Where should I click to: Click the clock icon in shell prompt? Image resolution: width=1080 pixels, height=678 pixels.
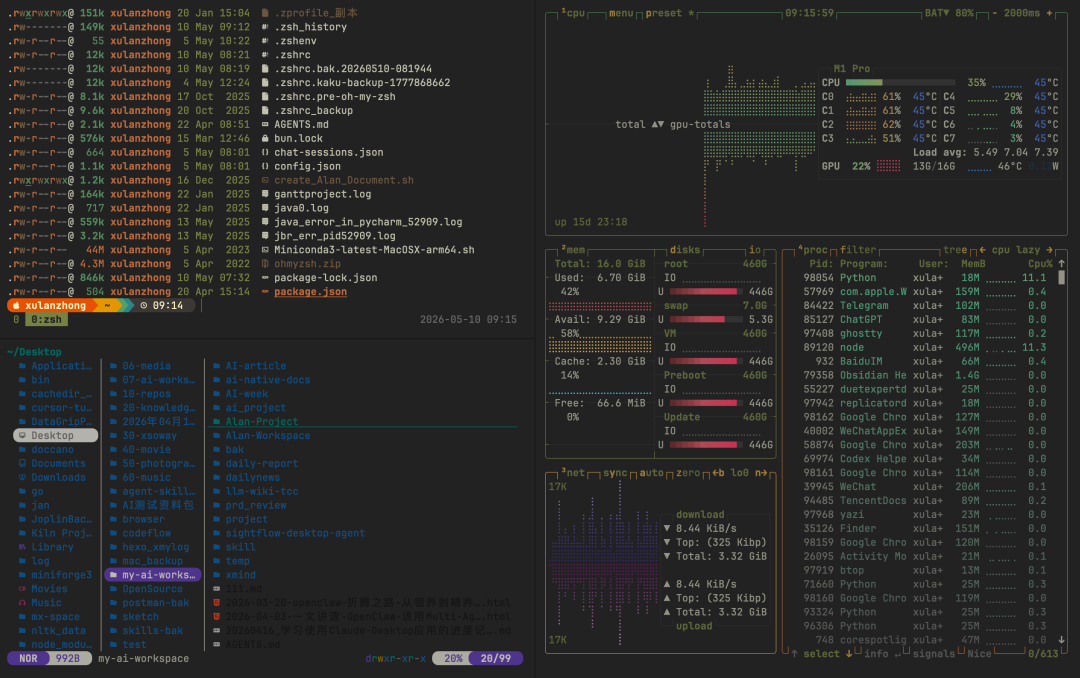[144, 305]
